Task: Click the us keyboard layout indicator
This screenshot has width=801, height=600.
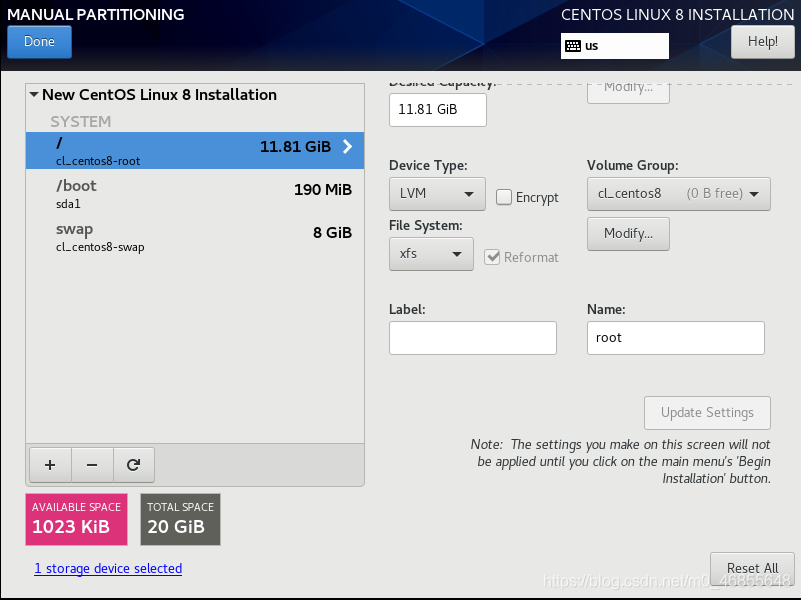Action: 615,46
